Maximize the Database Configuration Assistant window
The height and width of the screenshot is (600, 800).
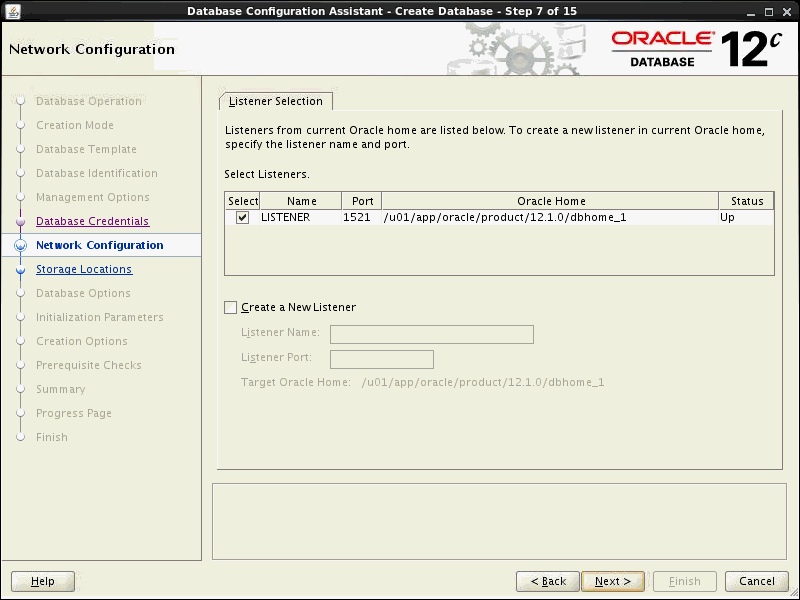(768, 12)
